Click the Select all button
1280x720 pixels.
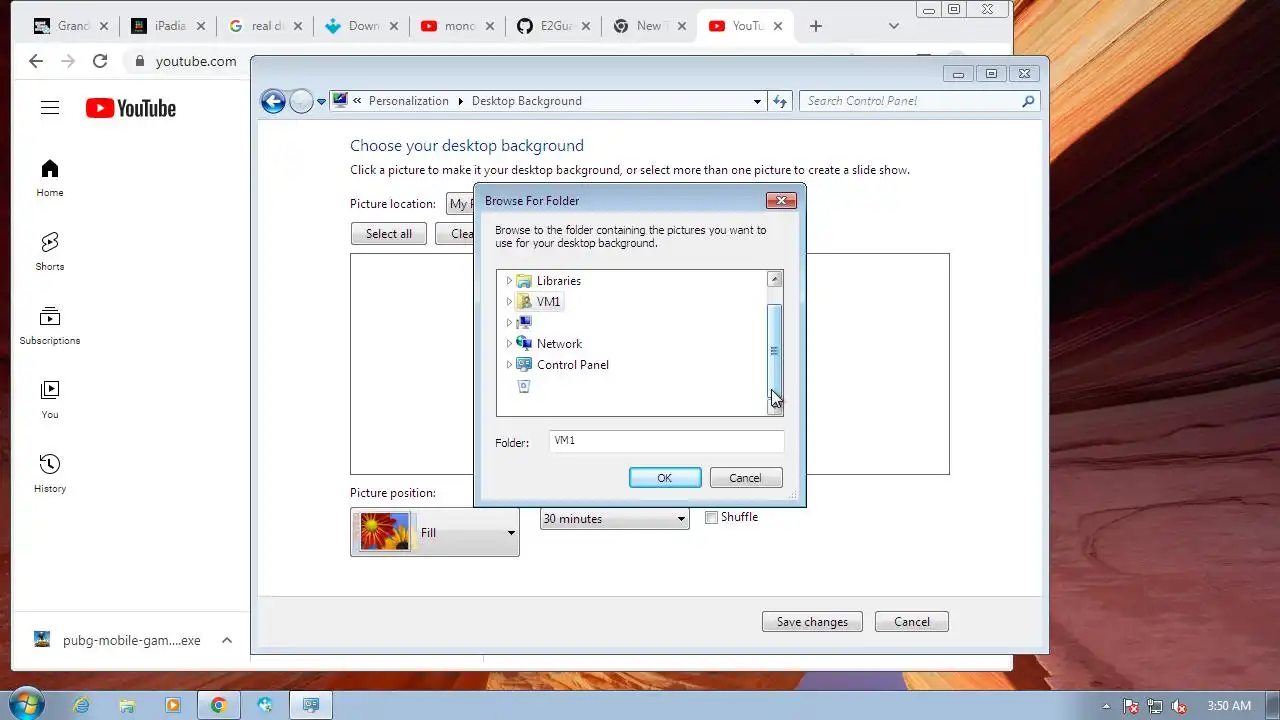pyautogui.click(x=389, y=234)
